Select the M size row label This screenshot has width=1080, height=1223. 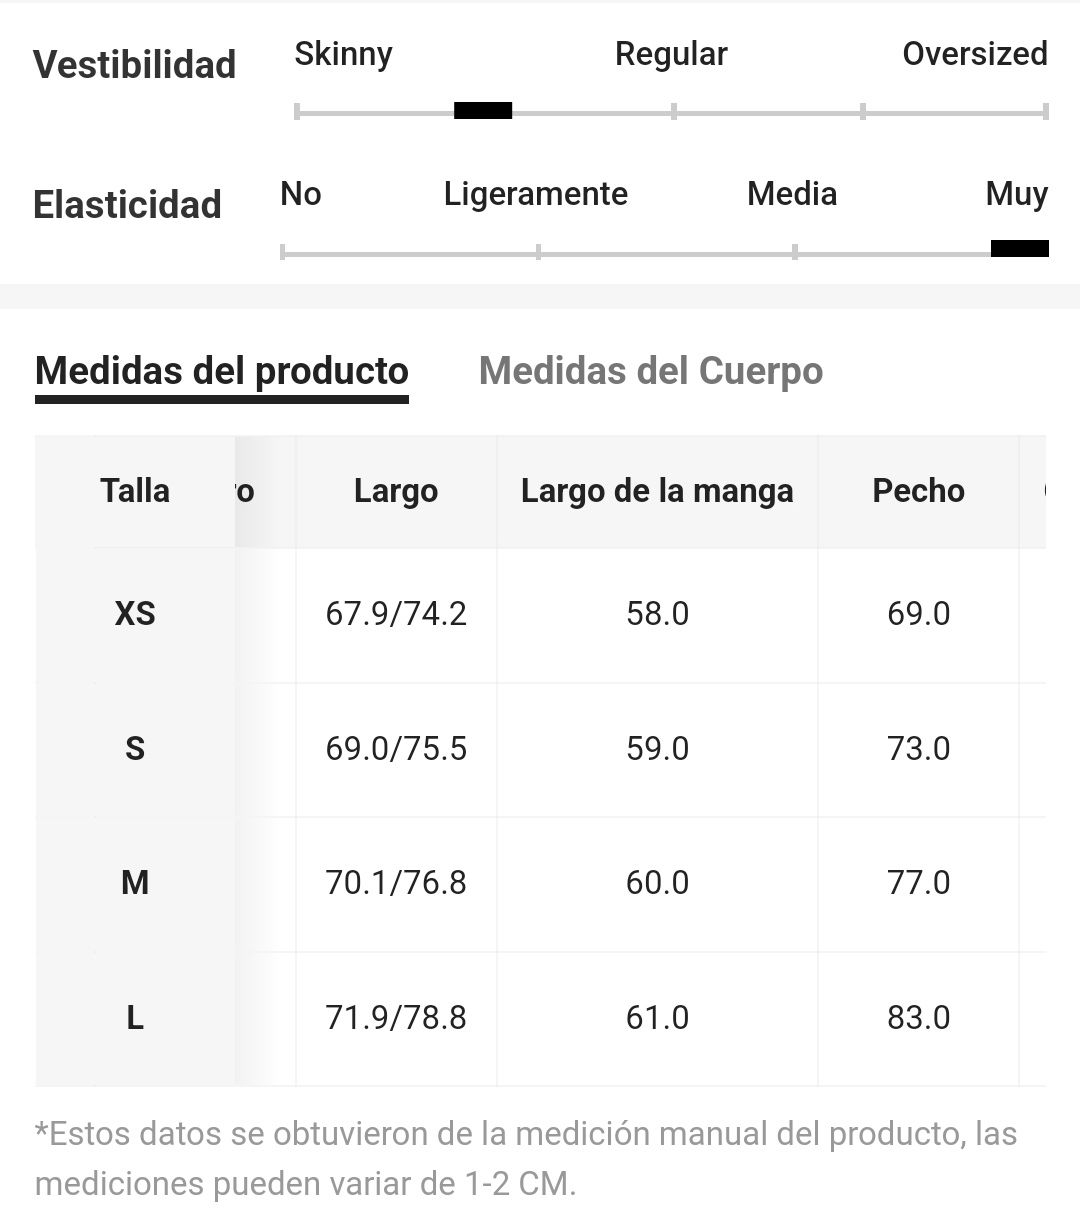[x=135, y=883]
